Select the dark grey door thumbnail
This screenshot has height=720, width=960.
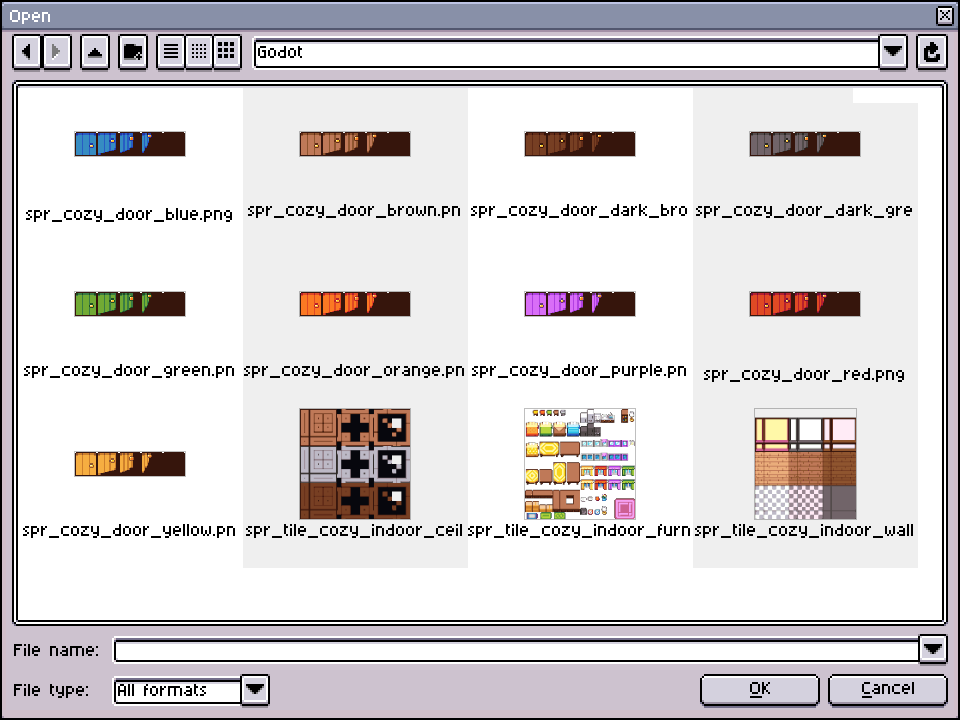(x=805, y=144)
